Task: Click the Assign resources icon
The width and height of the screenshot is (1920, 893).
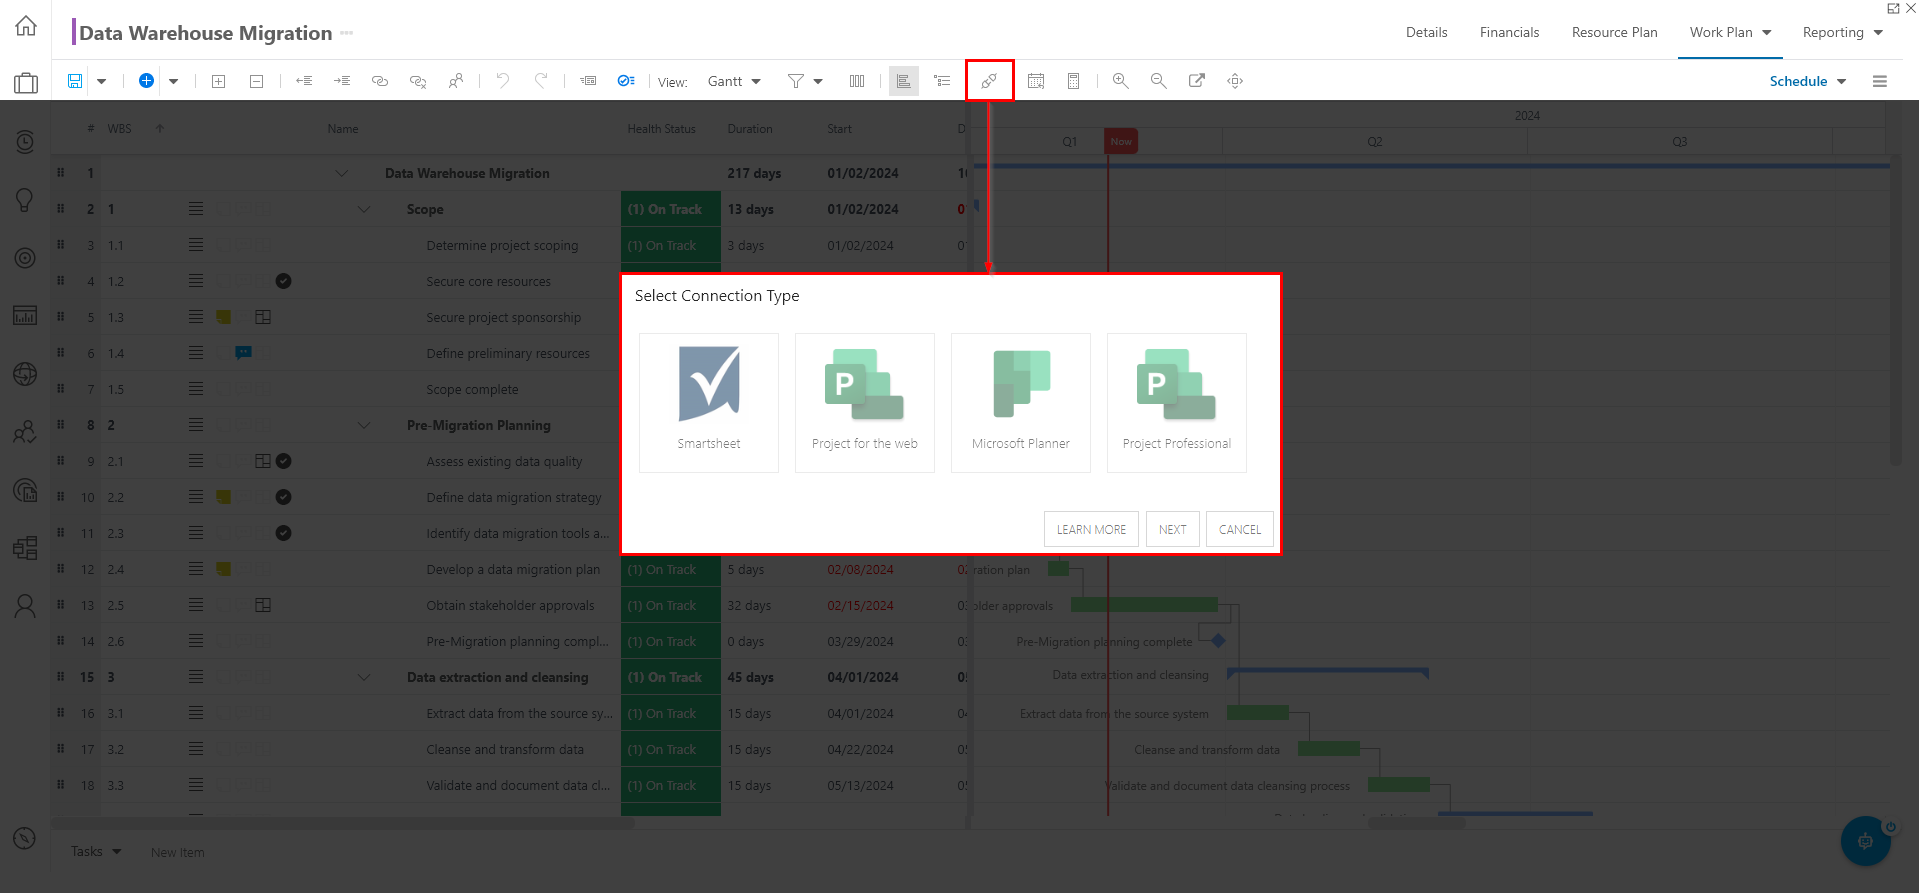Action: 456,81
